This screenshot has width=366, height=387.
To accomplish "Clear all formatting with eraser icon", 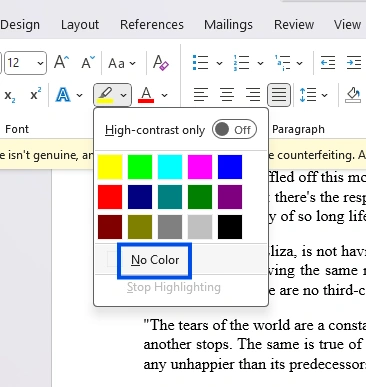I will point(161,63).
